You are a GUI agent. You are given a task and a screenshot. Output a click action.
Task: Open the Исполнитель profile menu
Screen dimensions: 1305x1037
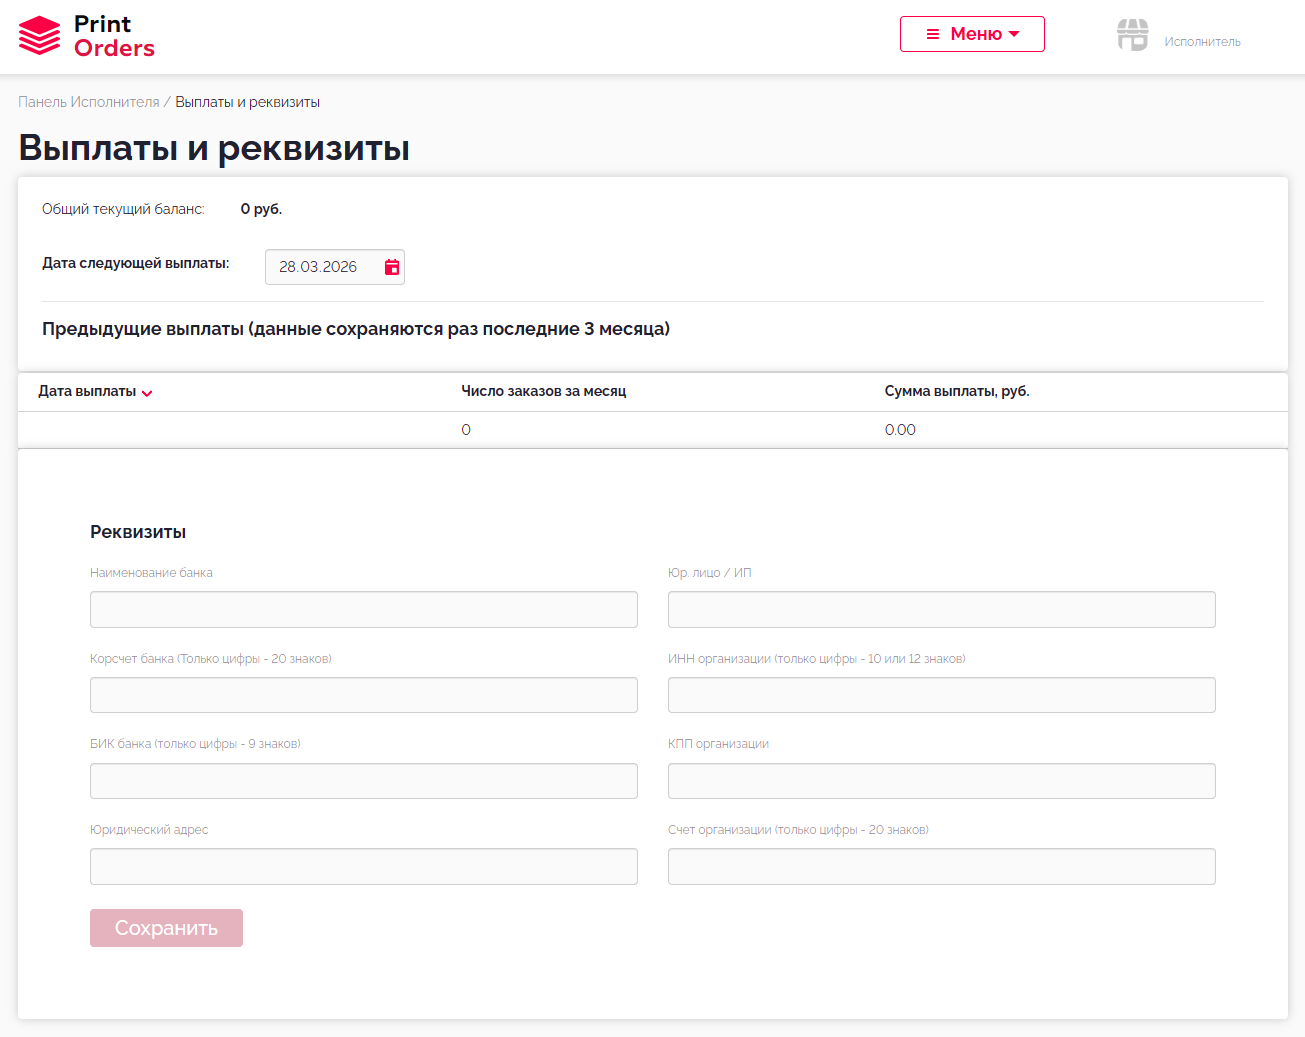tap(1202, 42)
